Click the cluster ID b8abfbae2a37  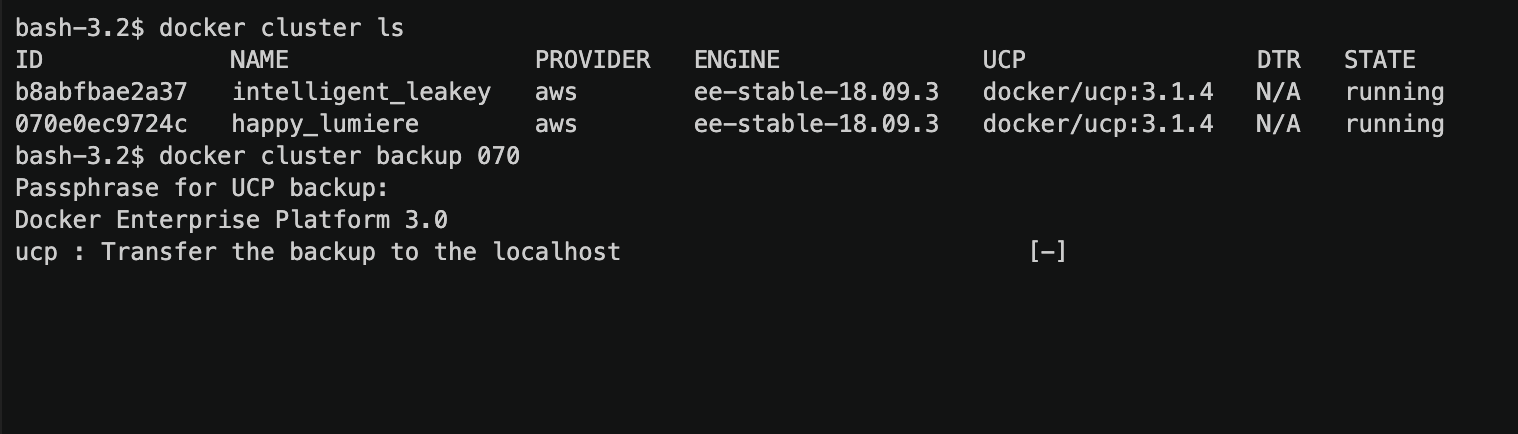[101, 92]
